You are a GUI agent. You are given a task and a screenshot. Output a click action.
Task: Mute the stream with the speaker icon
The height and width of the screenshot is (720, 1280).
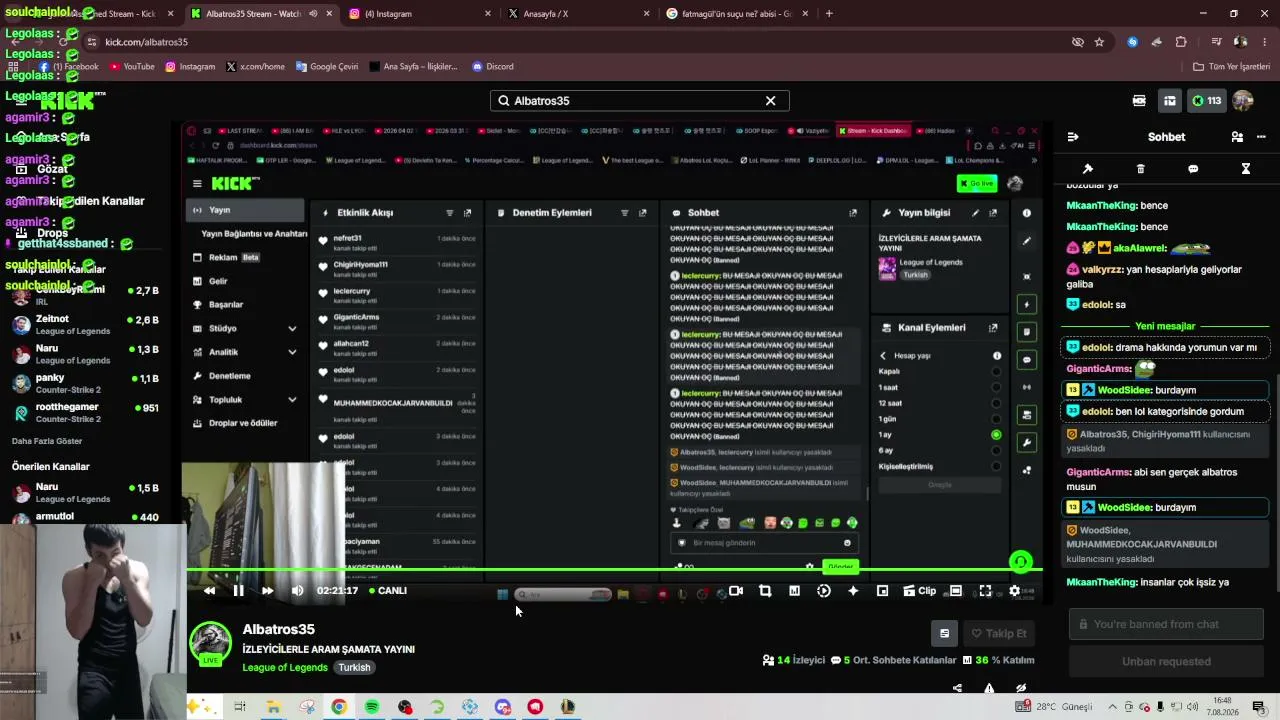(x=297, y=591)
